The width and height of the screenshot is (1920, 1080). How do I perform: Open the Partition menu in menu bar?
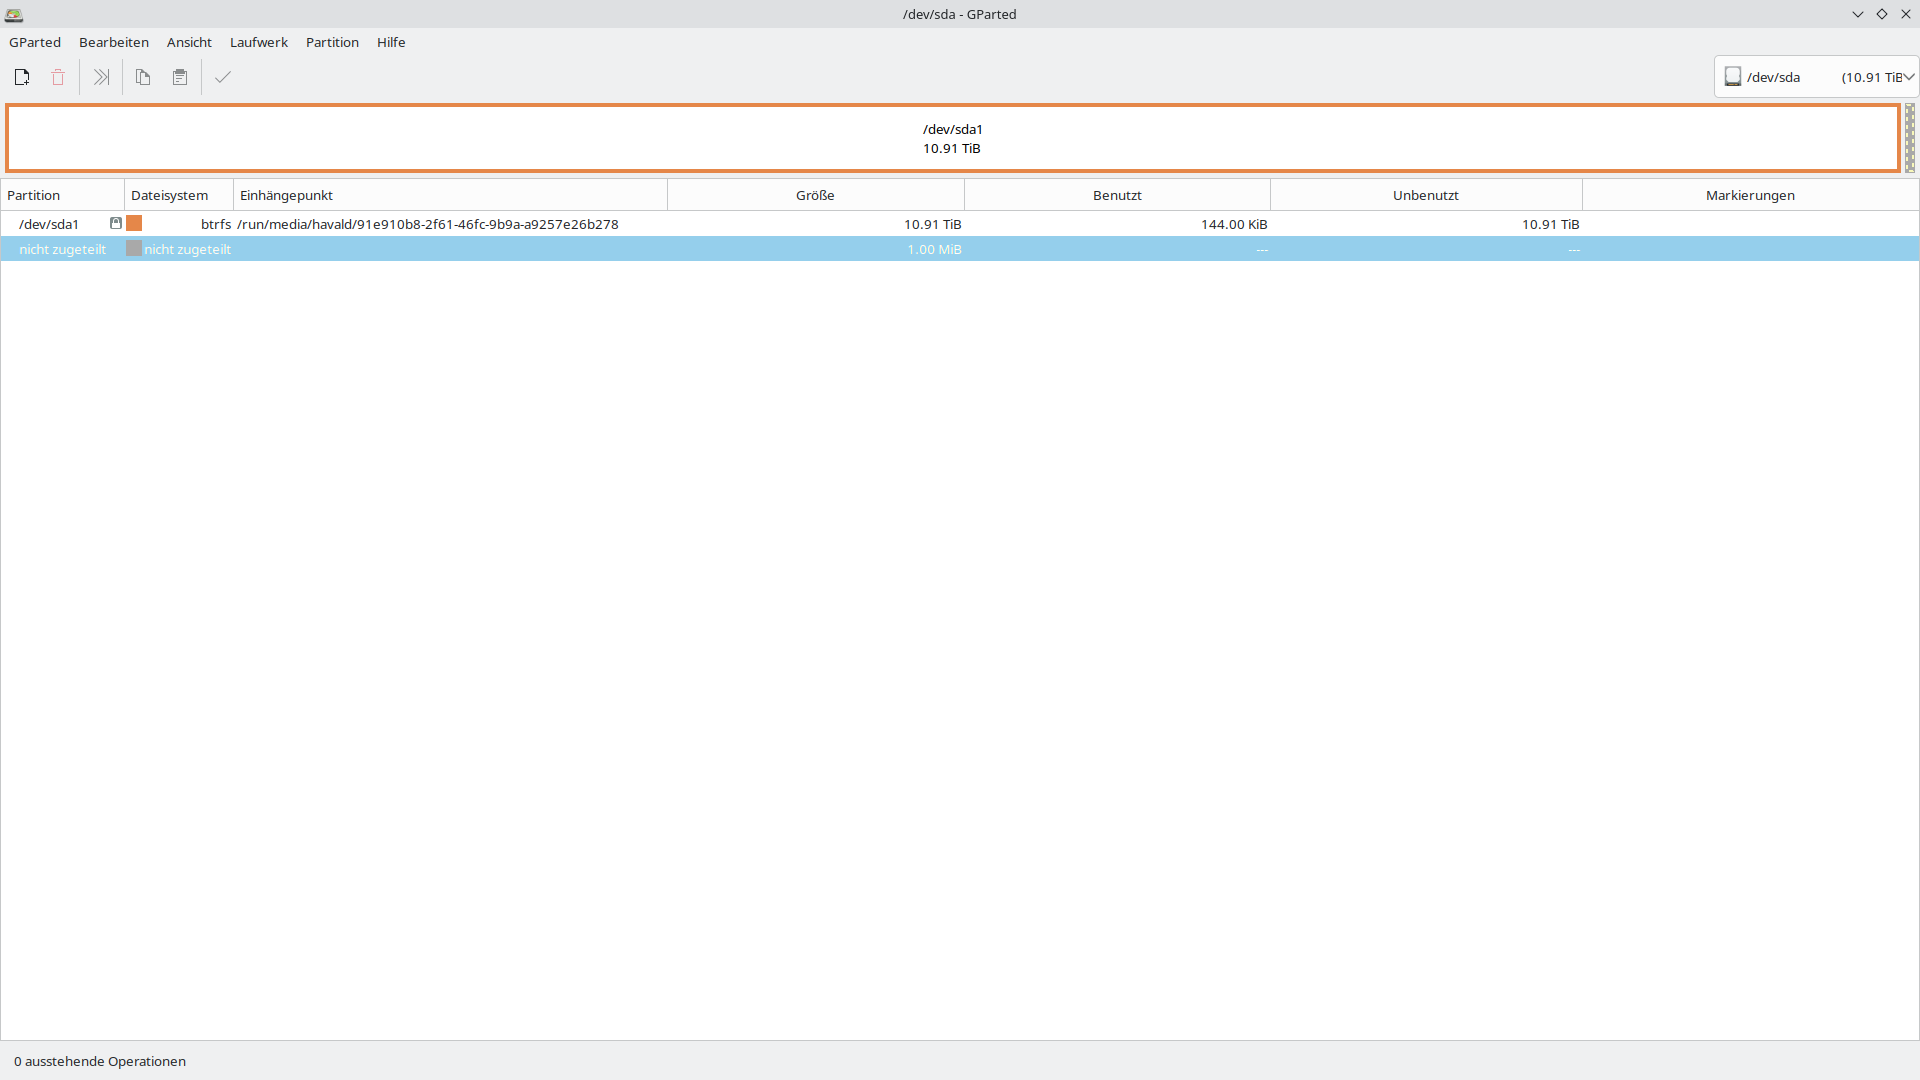click(332, 42)
